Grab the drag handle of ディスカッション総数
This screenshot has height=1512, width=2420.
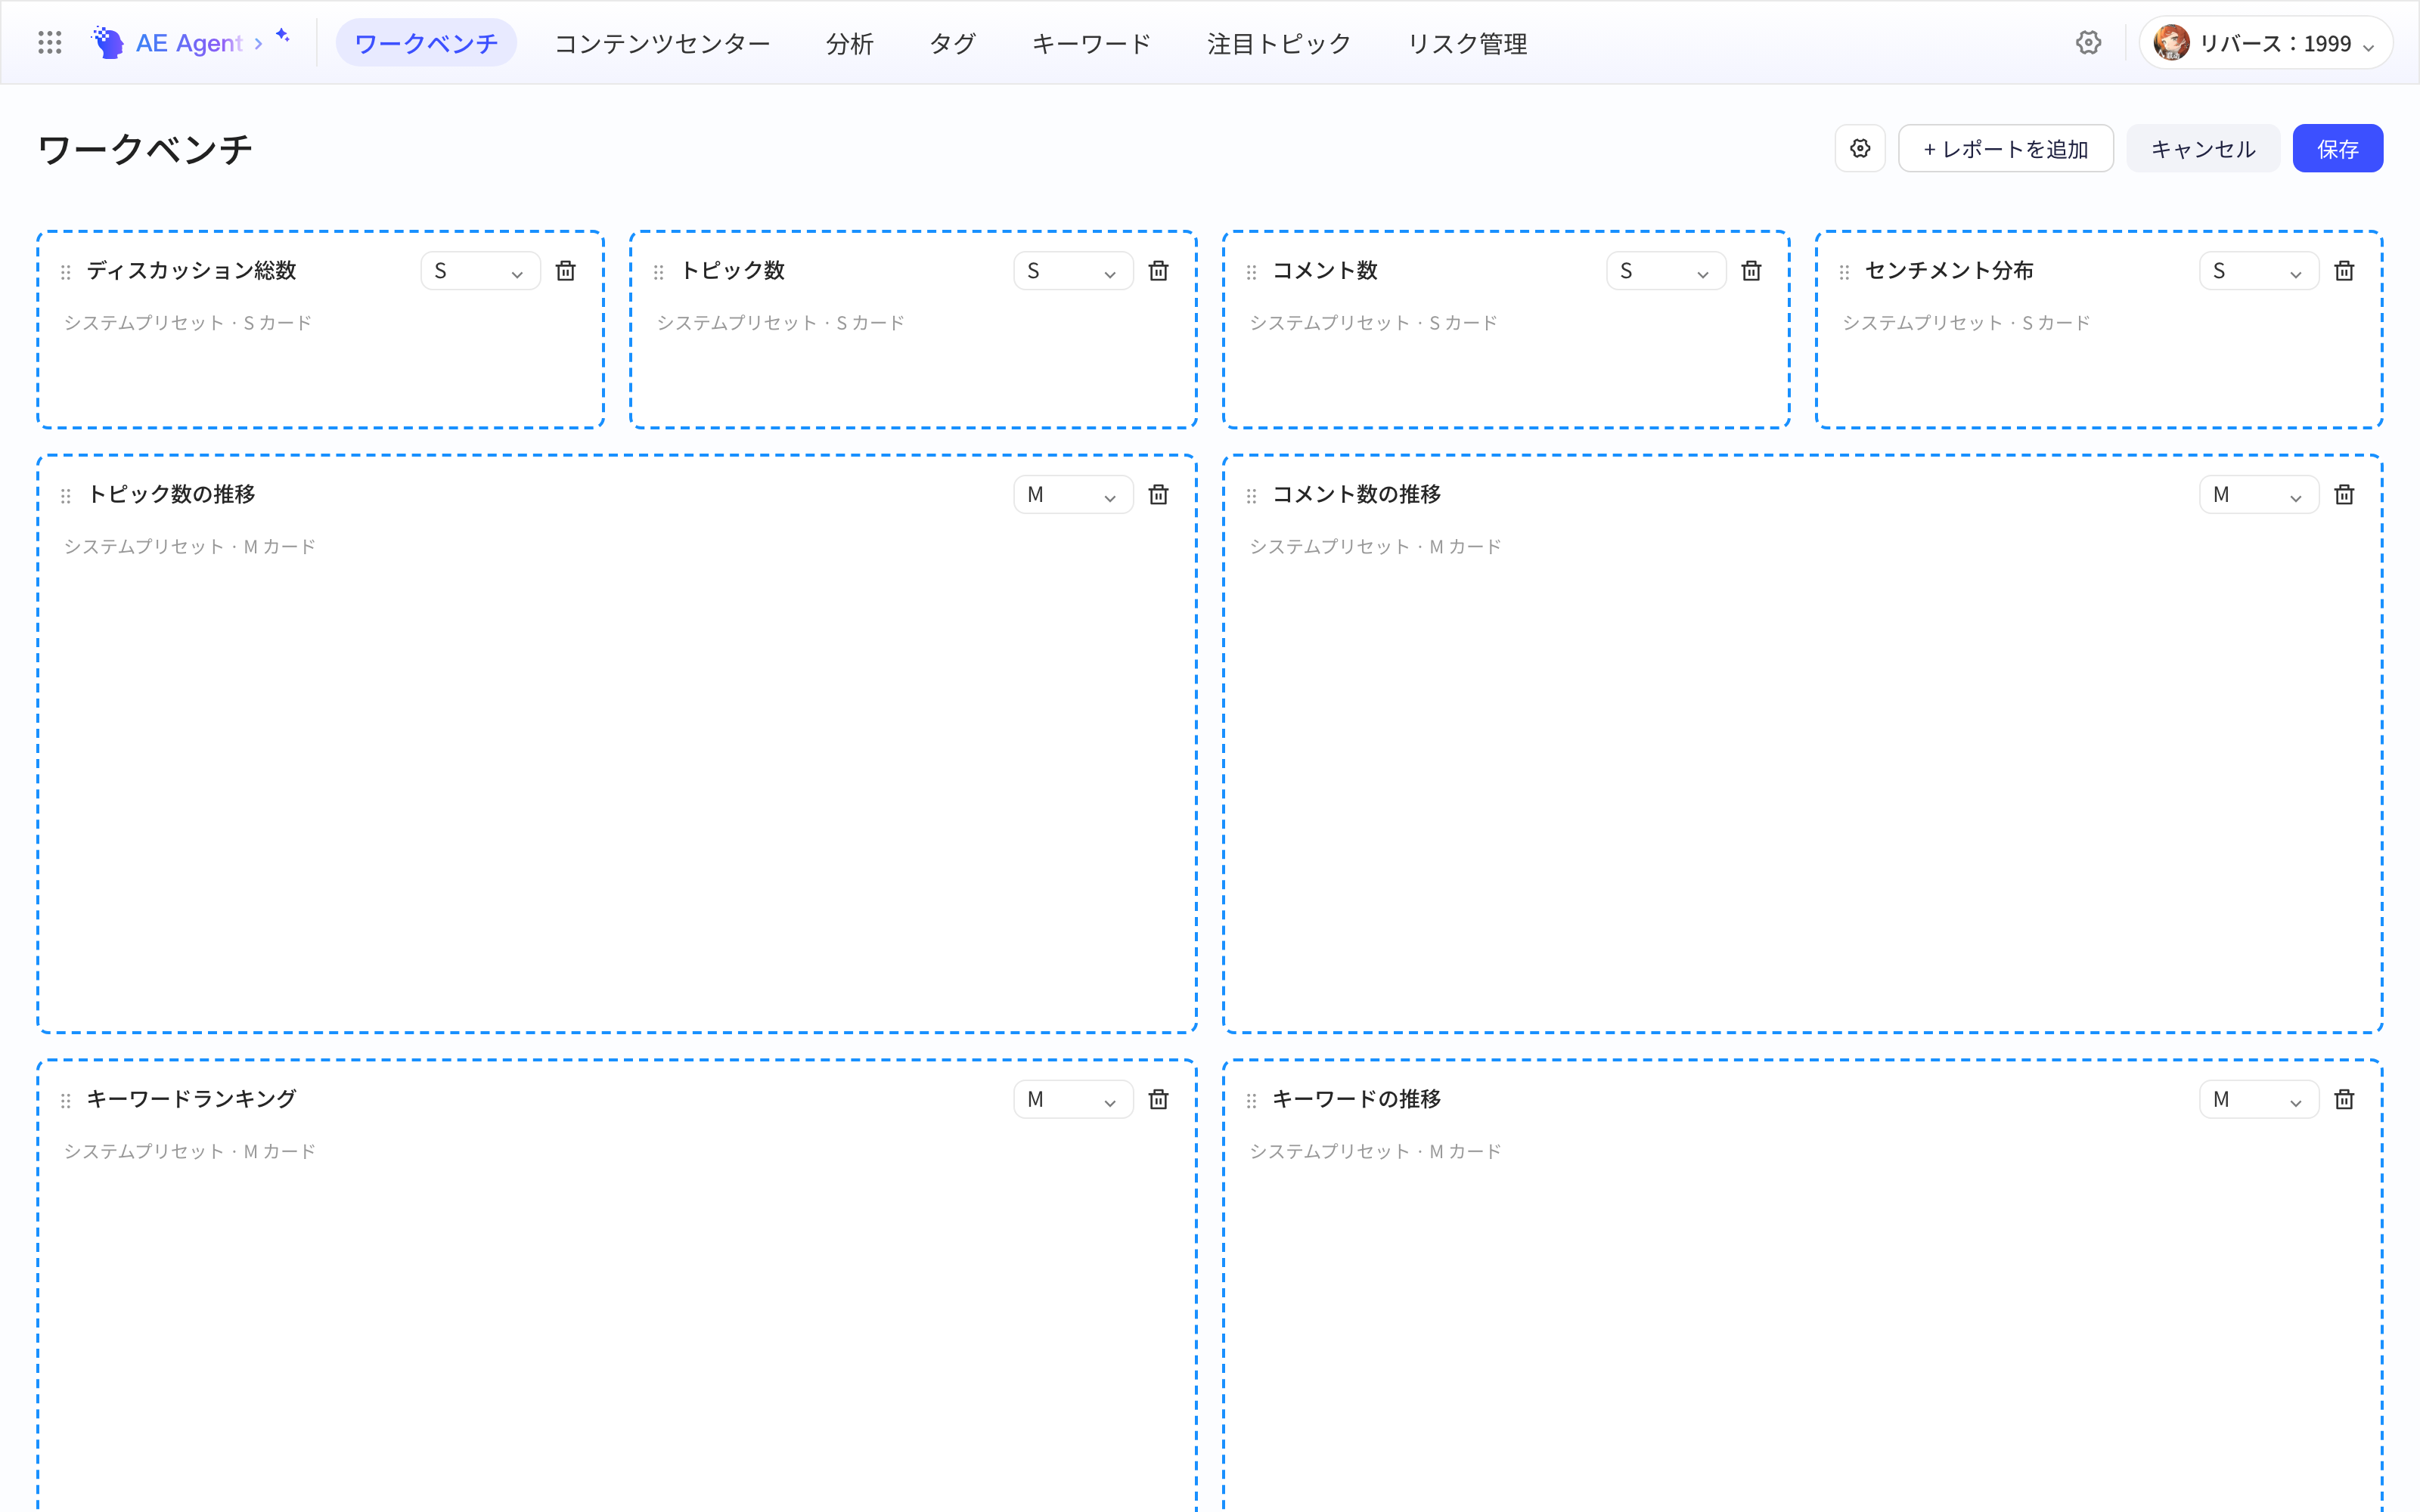pos(66,272)
